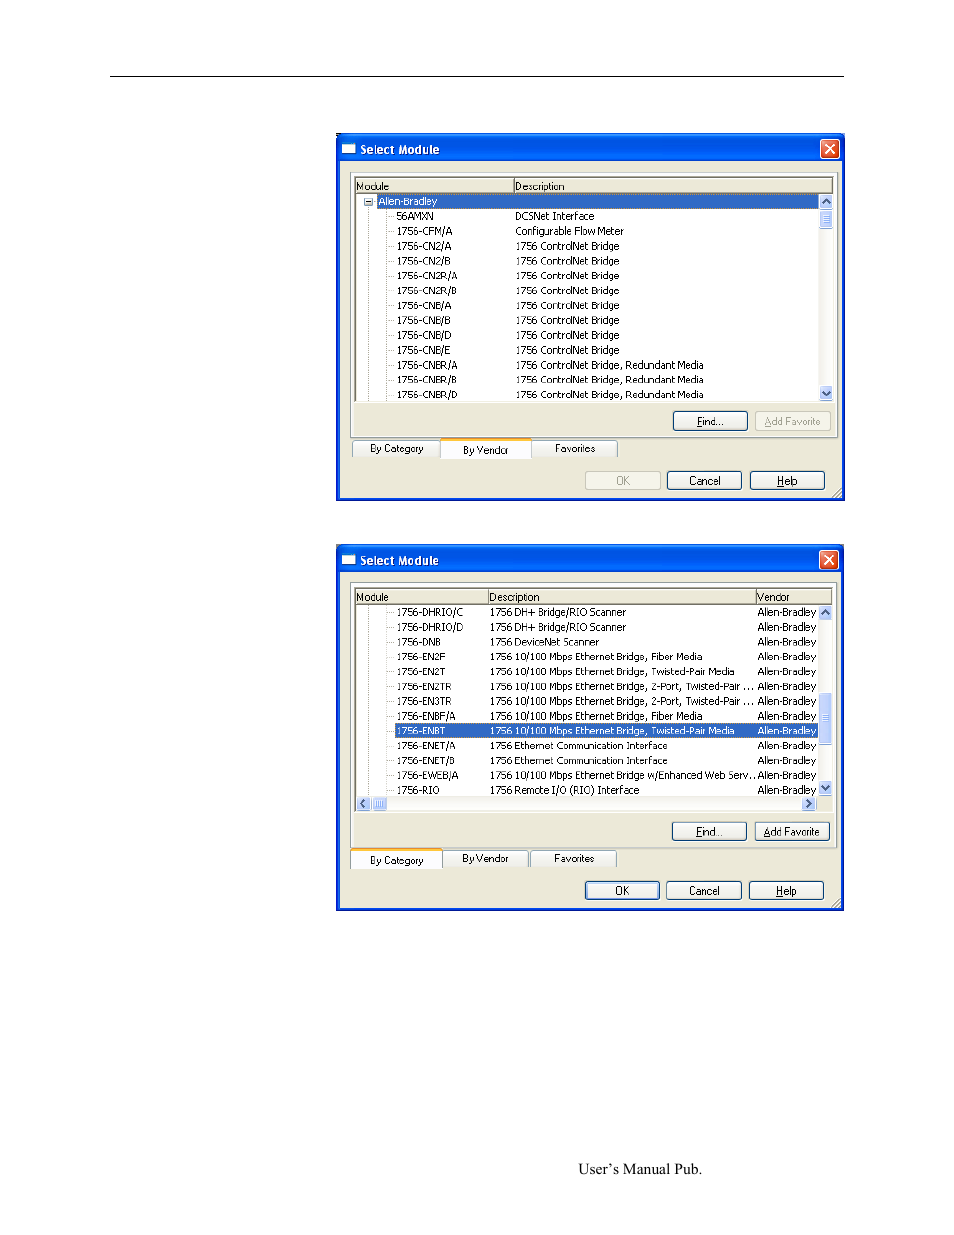This screenshot has width=954, height=1235.
Task: Click the Find button in upper dialog
Action: [x=710, y=421]
